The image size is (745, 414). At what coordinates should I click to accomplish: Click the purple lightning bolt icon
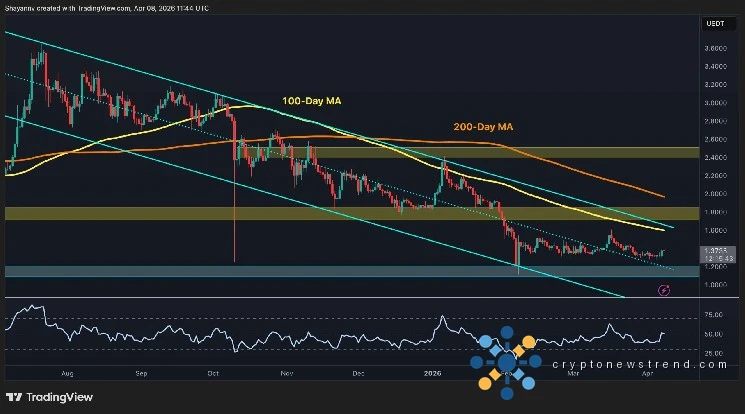[665, 290]
